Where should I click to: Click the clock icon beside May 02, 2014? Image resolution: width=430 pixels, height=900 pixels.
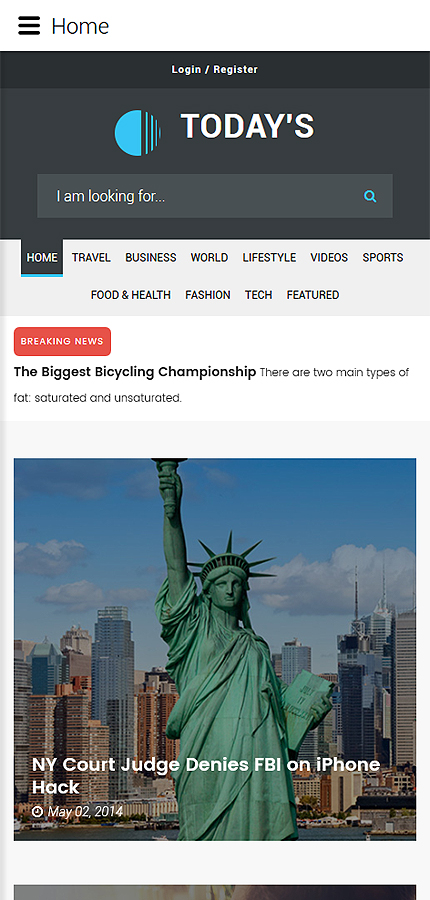(37, 812)
